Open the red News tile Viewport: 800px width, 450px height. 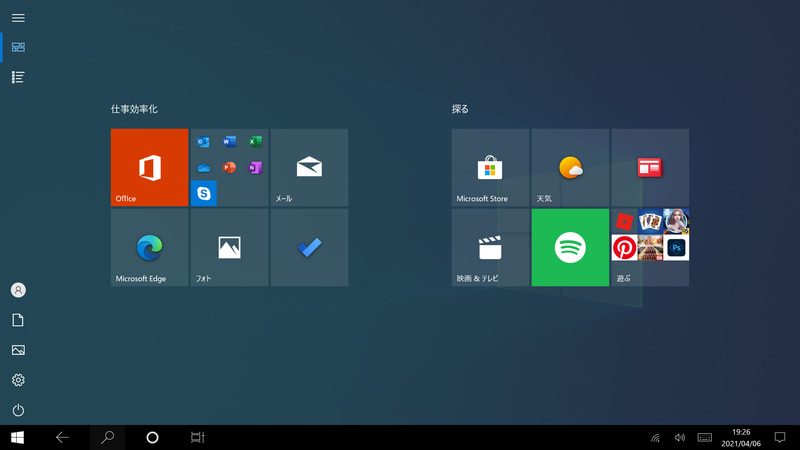(651, 167)
